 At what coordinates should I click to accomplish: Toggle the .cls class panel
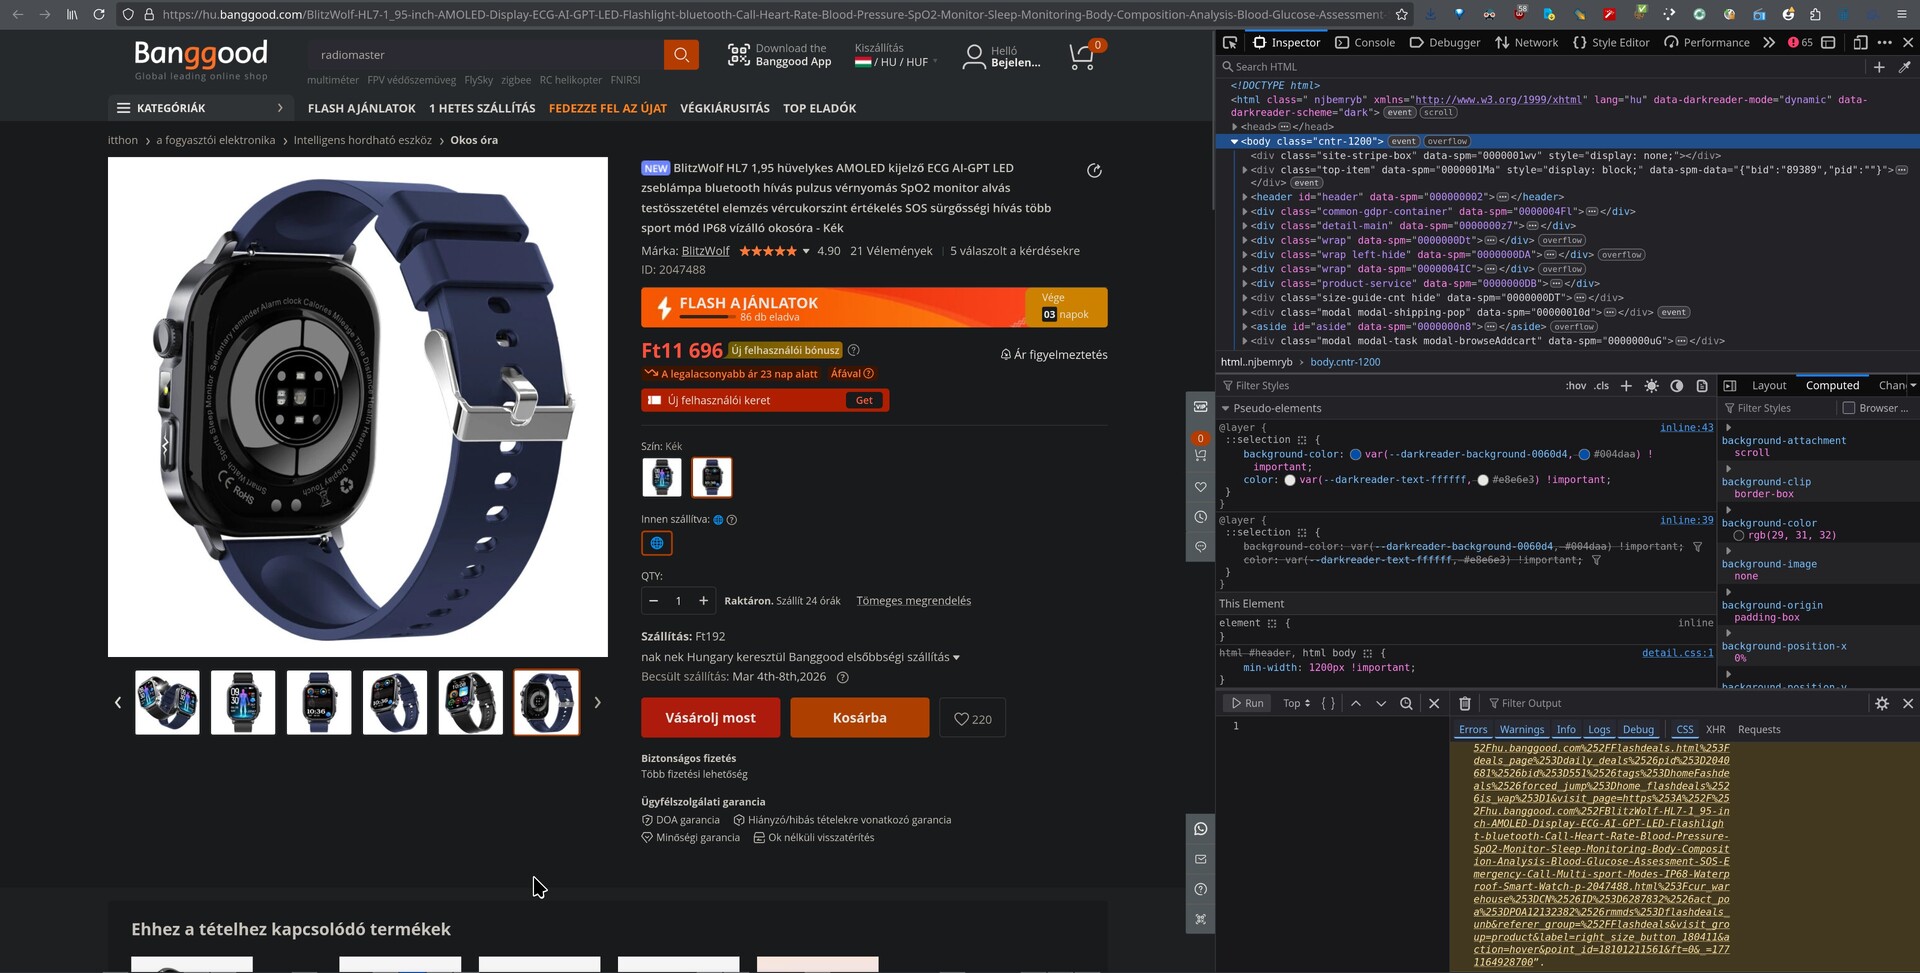click(x=1602, y=386)
